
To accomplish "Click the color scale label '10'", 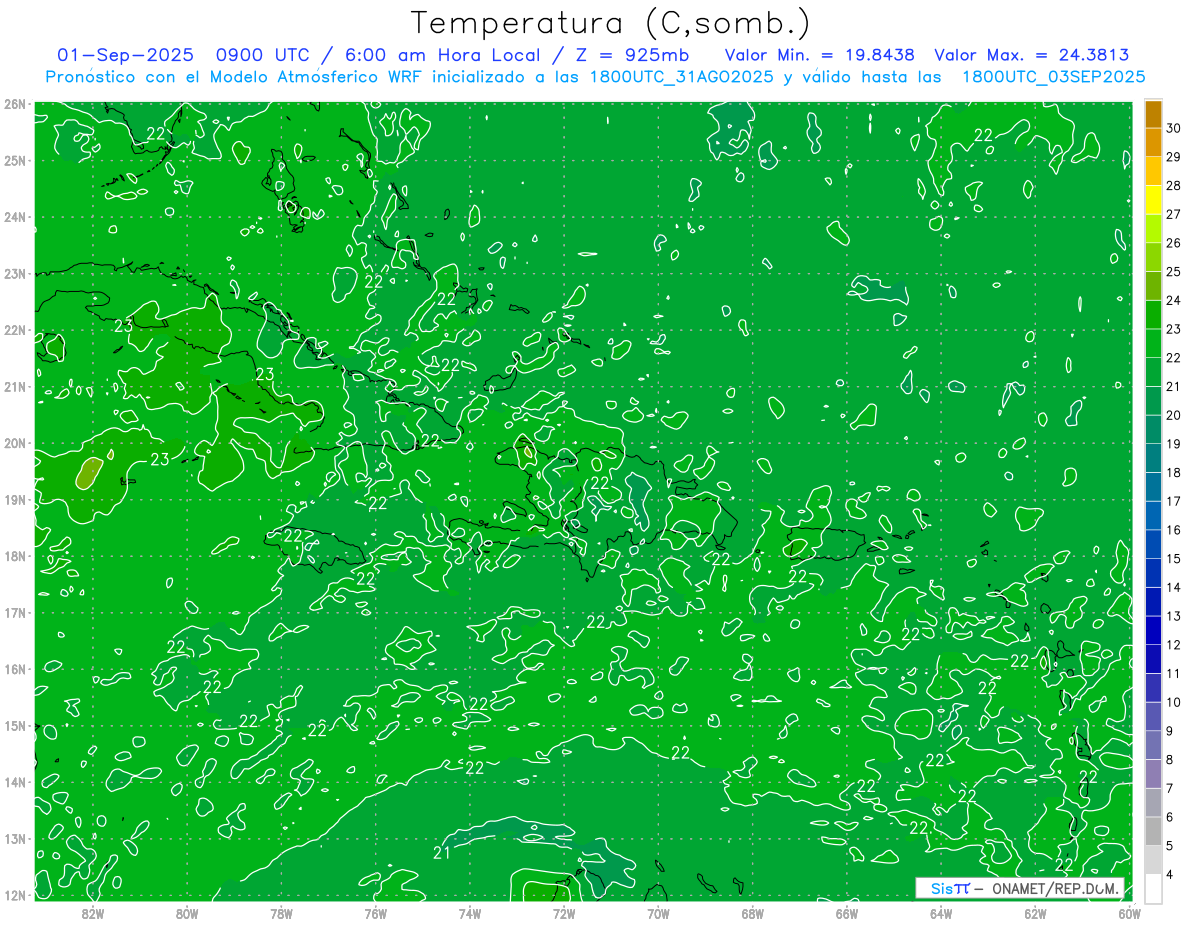I will (x=1173, y=702).
